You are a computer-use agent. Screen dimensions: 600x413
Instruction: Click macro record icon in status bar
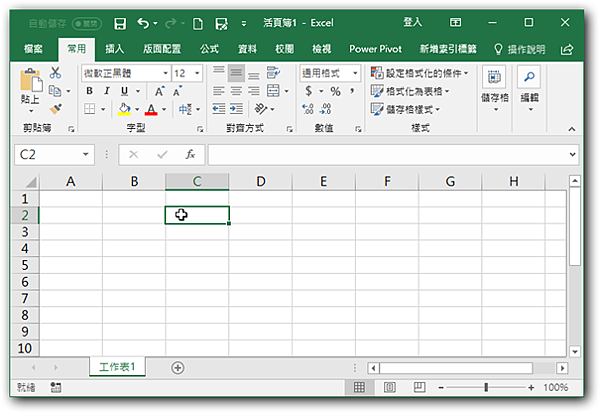point(55,387)
